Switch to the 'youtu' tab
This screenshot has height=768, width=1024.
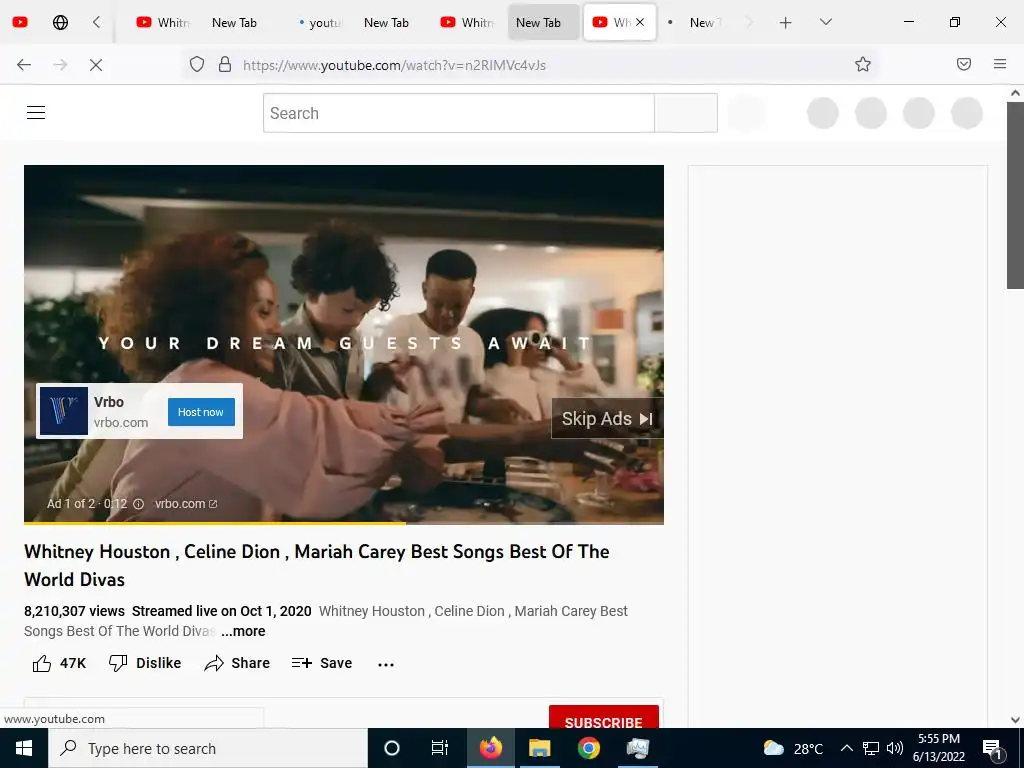coord(319,23)
